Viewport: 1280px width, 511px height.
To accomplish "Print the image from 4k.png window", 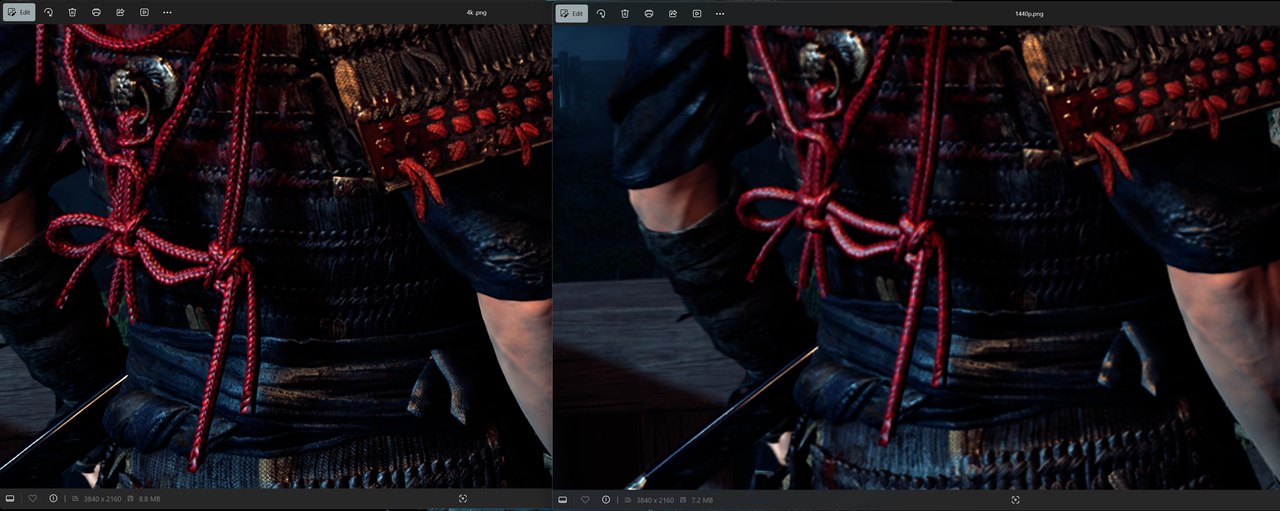I will pos(96,13).
